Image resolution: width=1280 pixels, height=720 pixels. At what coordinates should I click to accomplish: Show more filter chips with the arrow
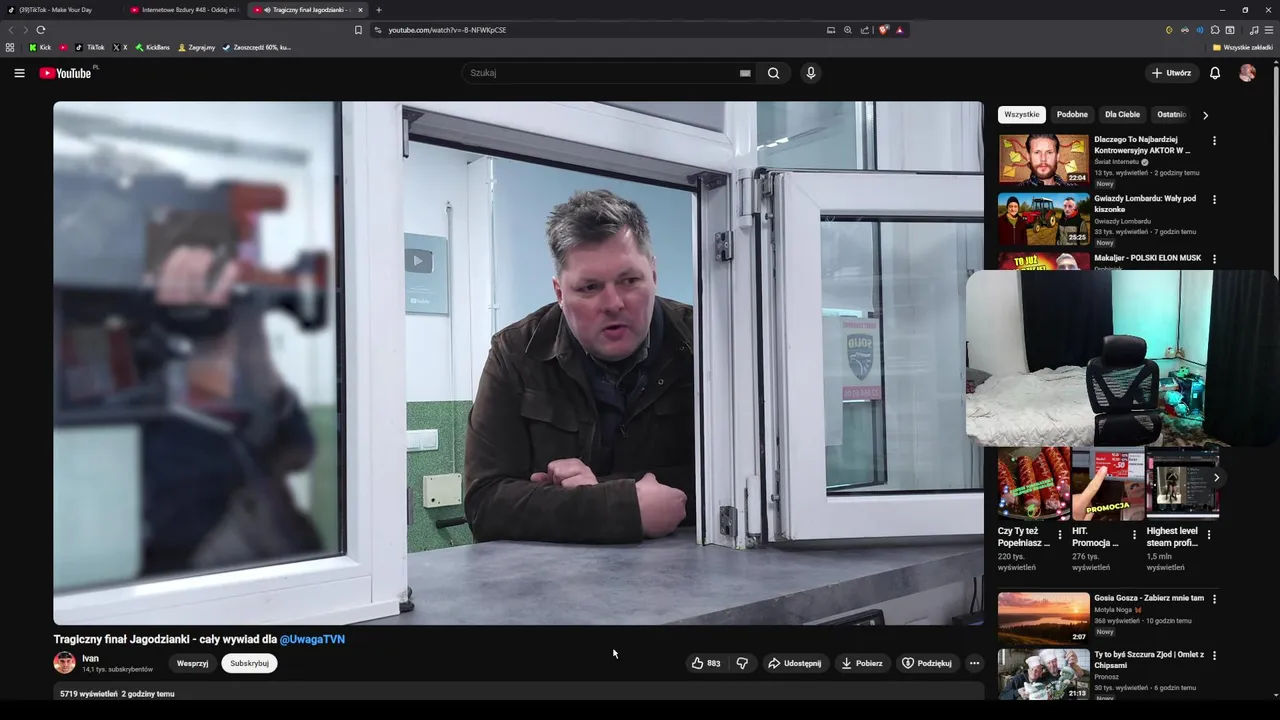pos(1205,115)
